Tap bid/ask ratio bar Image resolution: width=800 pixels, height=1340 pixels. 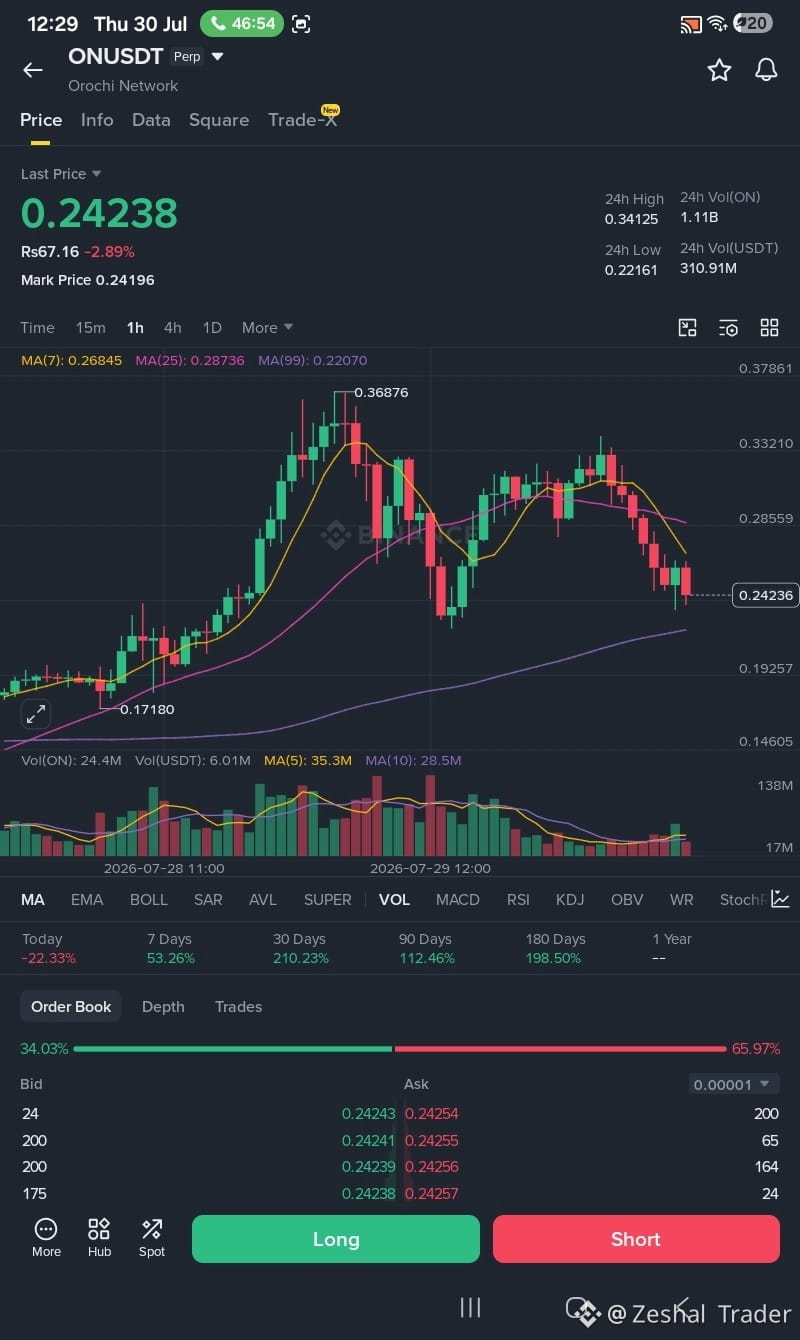[x=400, y=1049]
